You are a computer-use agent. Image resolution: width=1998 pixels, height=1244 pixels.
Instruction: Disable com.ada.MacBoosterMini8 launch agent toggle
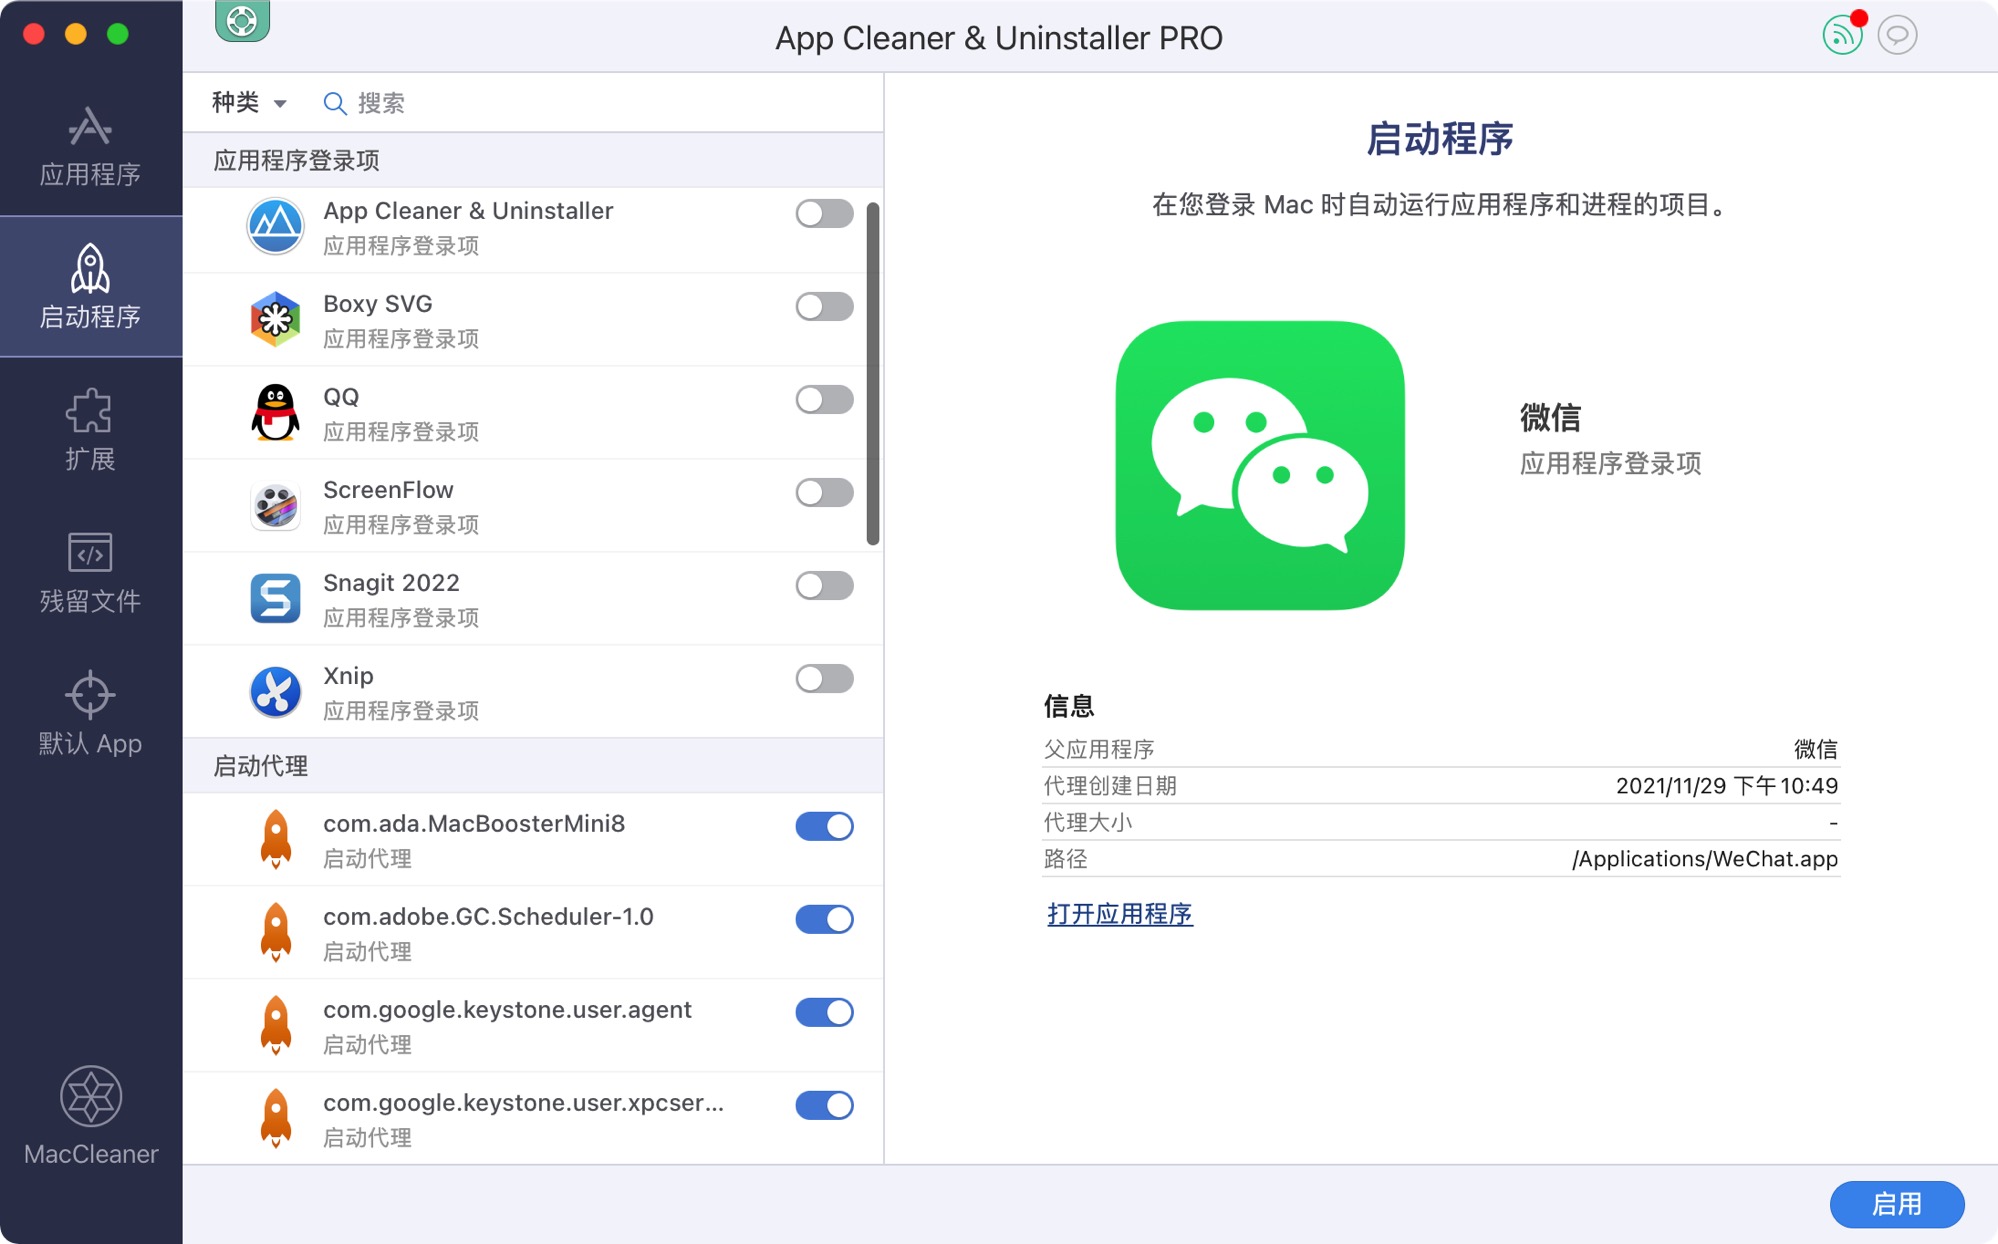(824, 826)
